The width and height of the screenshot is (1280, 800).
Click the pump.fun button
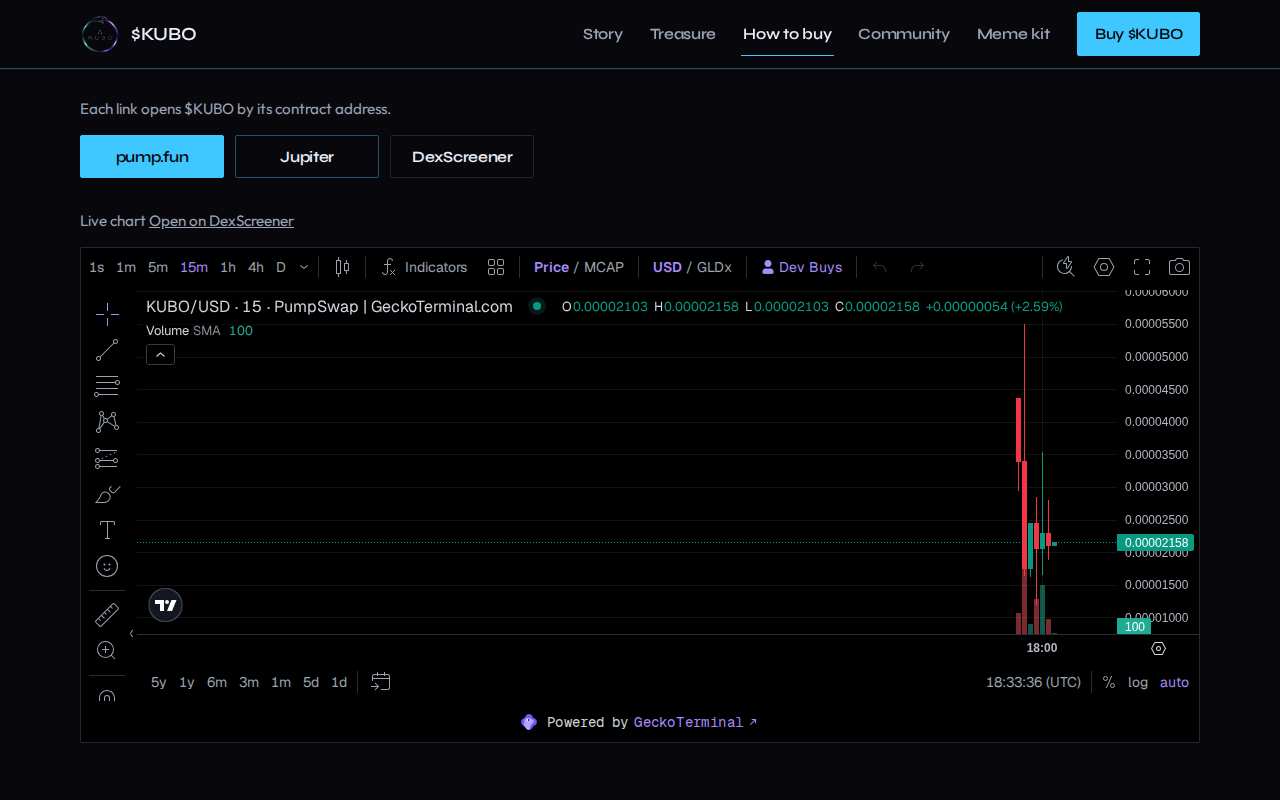pos(152,157)
